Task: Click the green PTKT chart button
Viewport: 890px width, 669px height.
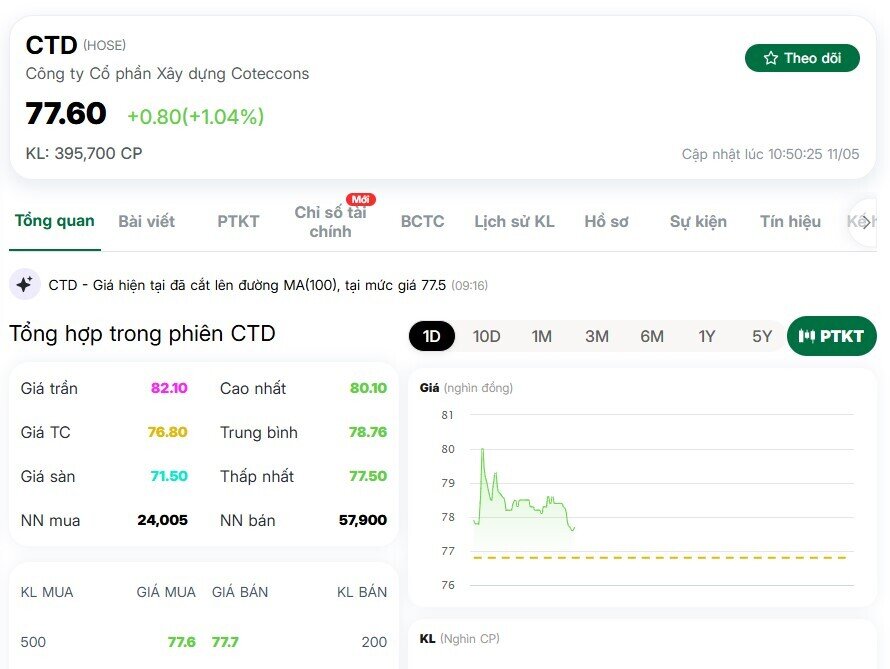Action: [x=832, y=336]
